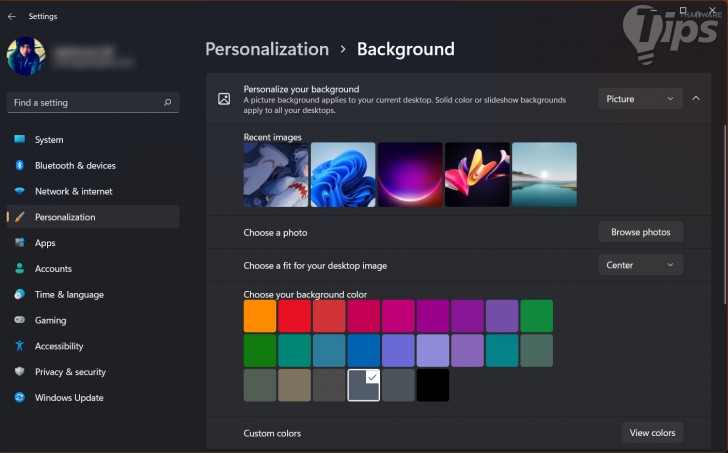Open System settings

(93, 139)
